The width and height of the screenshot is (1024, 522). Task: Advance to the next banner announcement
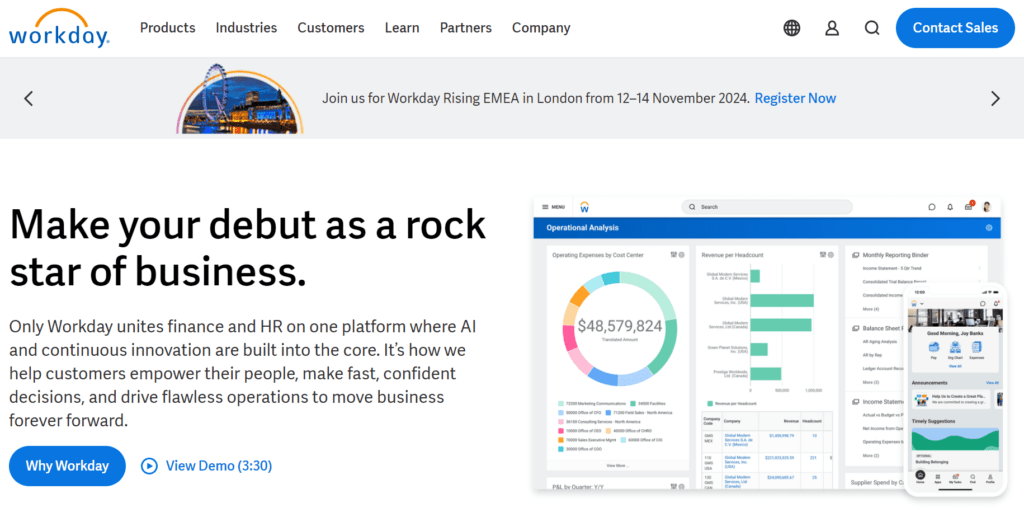click(995, 99)
